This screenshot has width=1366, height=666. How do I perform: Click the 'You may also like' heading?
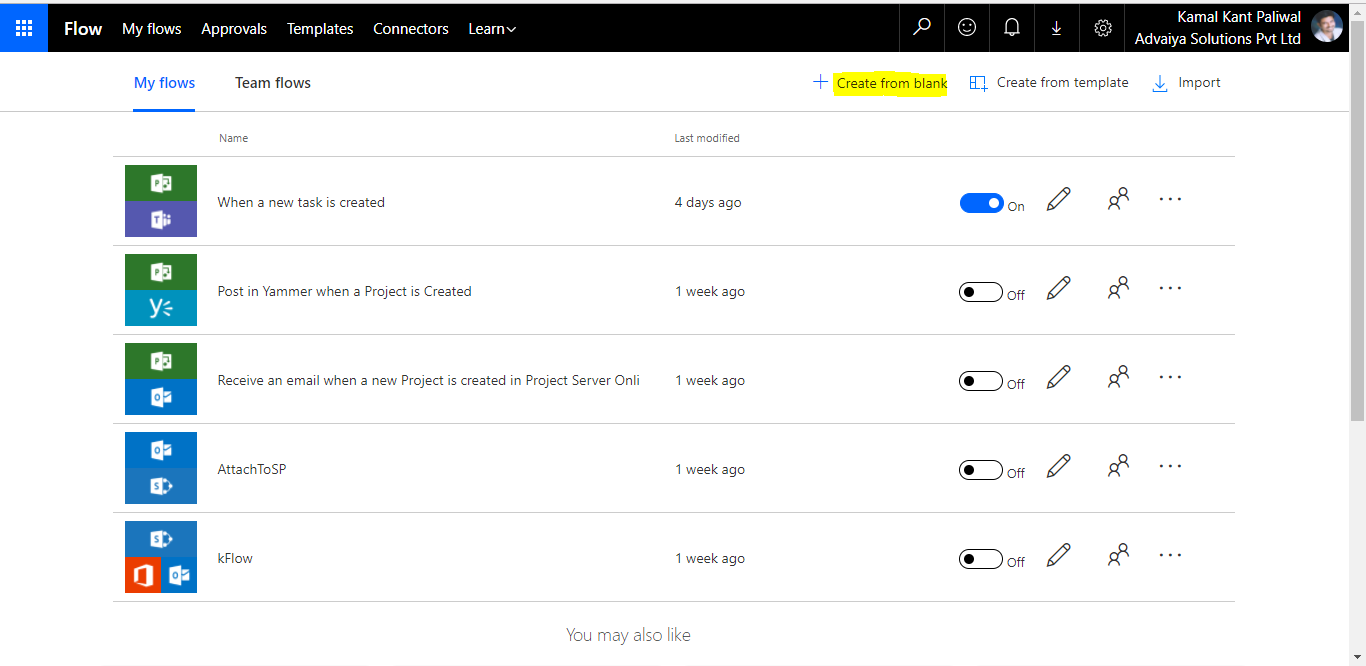[628, 634]
